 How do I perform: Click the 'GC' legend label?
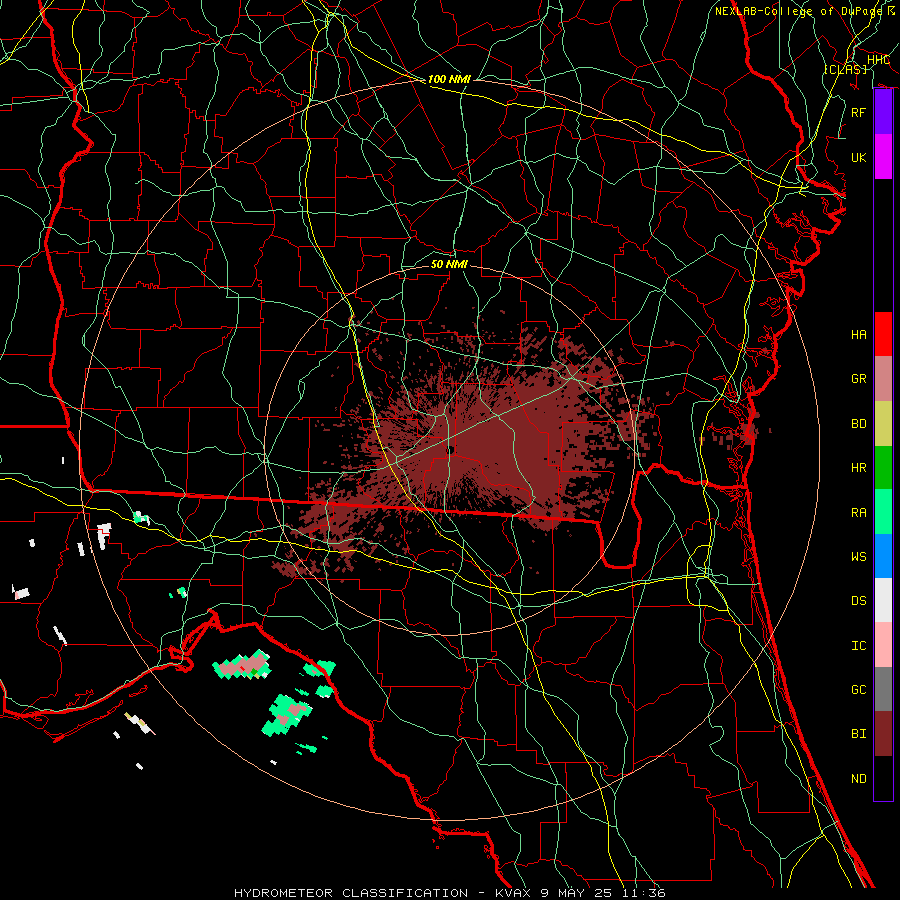(x=859, y=689)
